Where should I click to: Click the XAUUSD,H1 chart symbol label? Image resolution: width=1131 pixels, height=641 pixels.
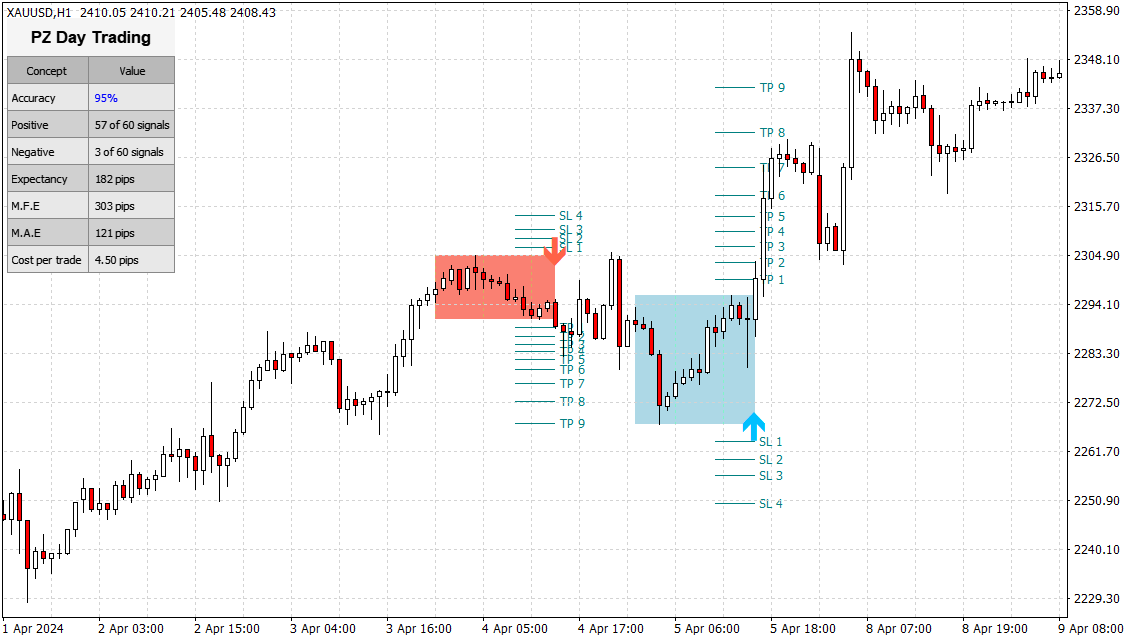pyautogui.click(x=39, y=12)
